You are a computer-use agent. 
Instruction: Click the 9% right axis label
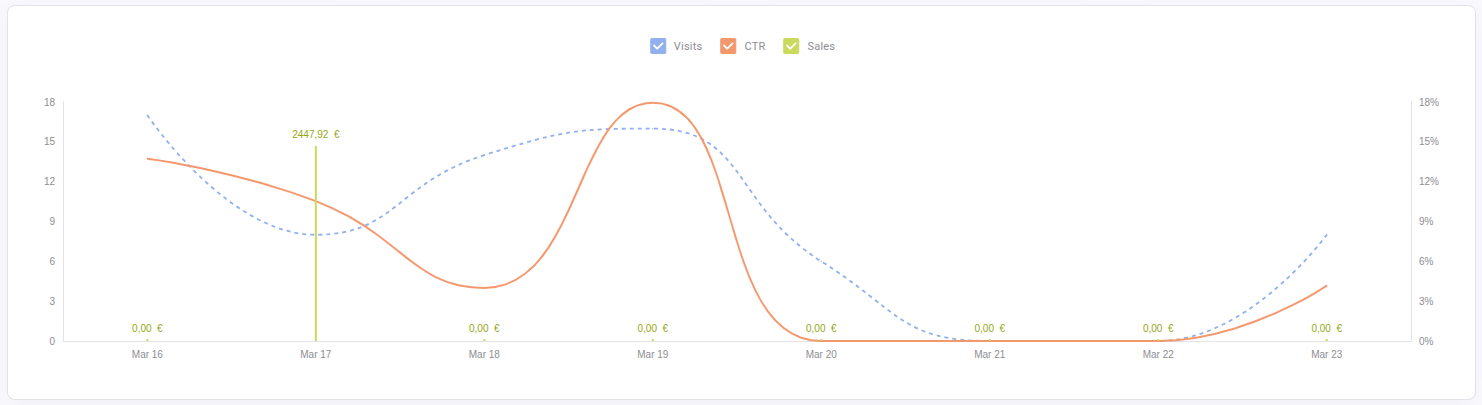pos(1427,221)
